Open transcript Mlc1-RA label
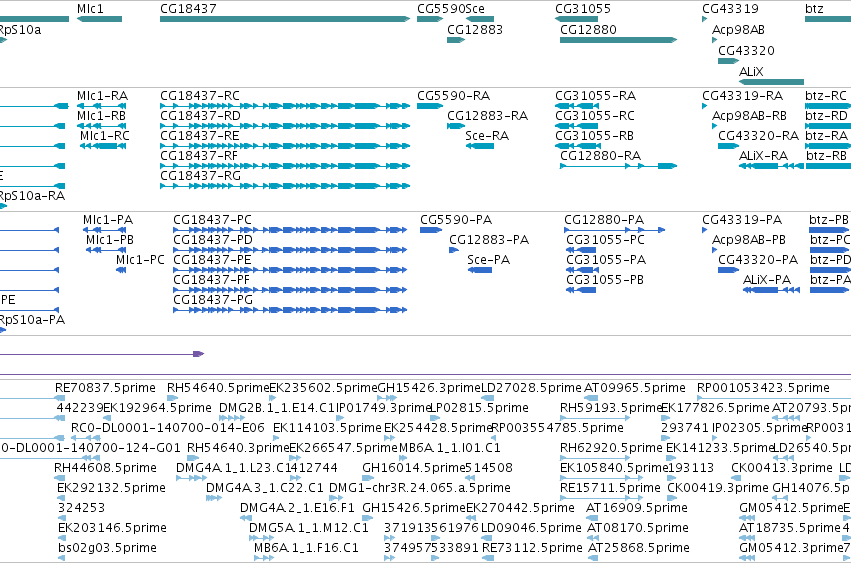The width and height of the screenshot is (851, 563). coord(103,96)
